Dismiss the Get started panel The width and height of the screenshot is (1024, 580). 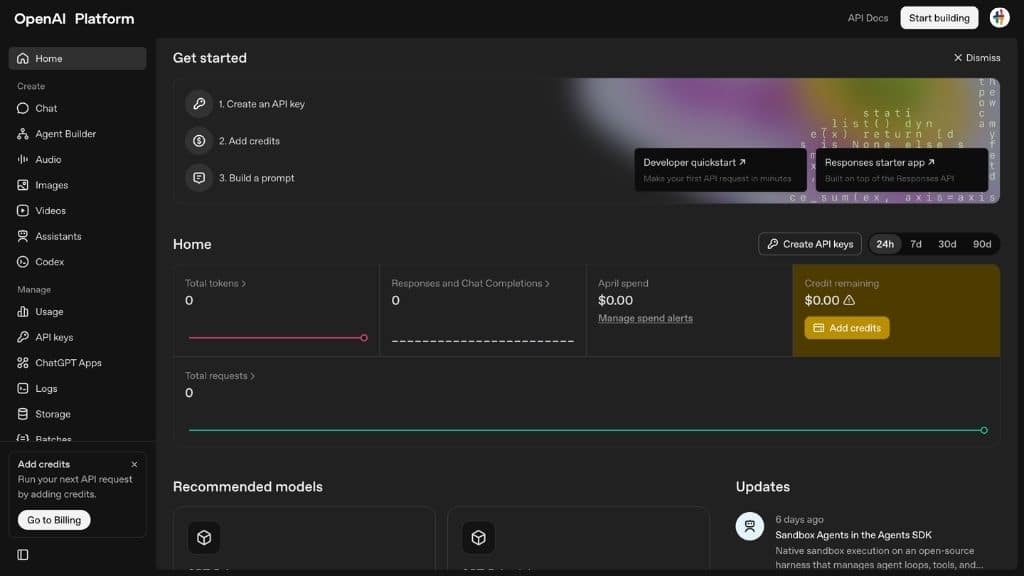pyautogui.click(x=976, y=57)
